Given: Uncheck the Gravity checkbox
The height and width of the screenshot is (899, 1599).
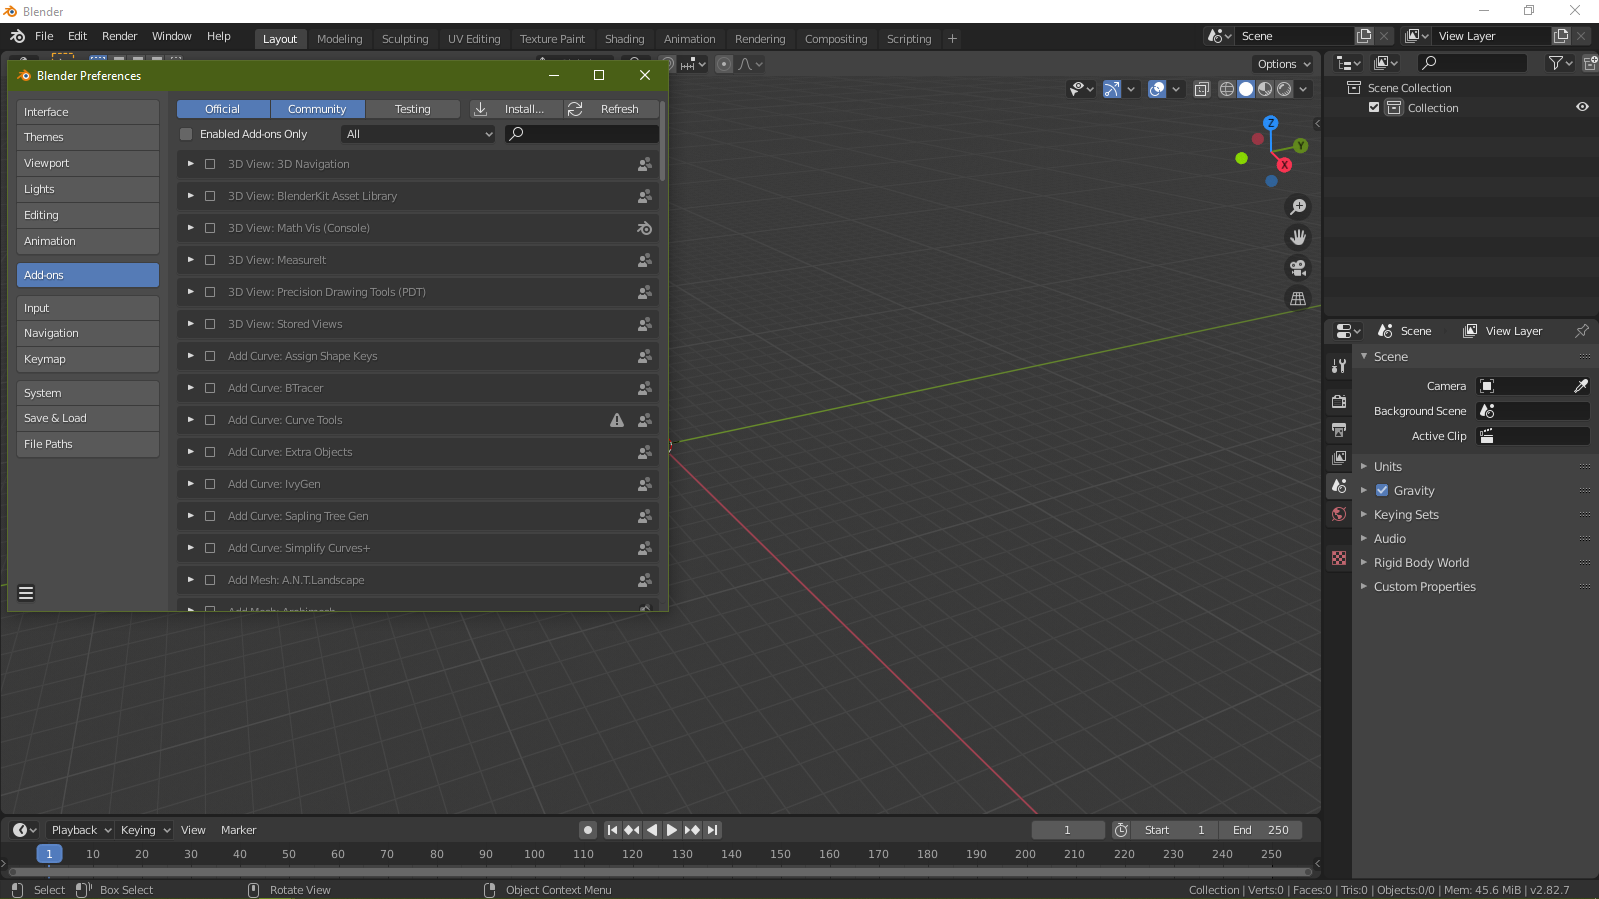Looking at the screenshot, I should [1382, 490].
